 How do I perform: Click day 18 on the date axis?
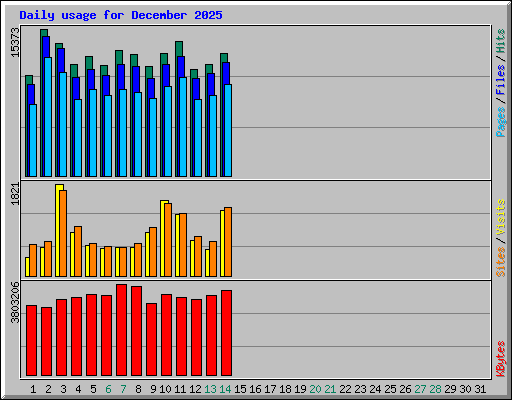pos(285,389)
